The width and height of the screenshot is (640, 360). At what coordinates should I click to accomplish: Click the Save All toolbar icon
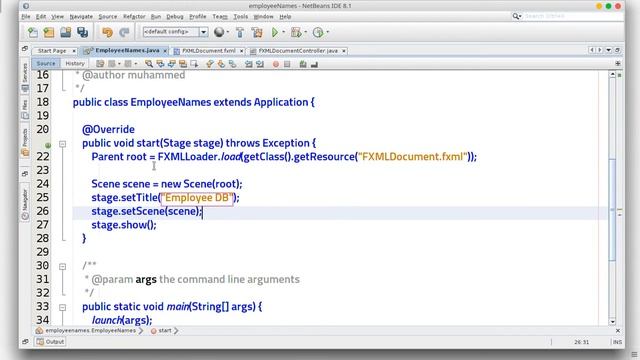tap(82, 32)
